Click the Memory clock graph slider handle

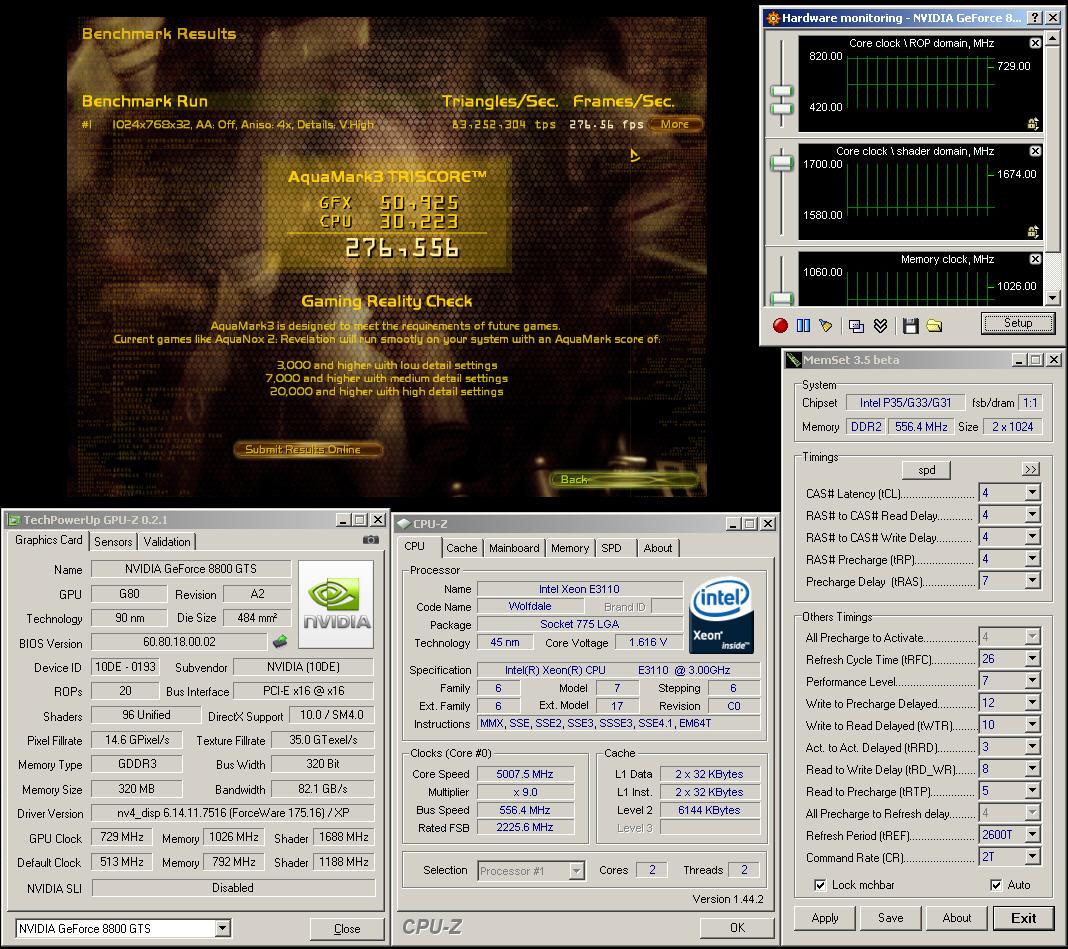[781, 298]
